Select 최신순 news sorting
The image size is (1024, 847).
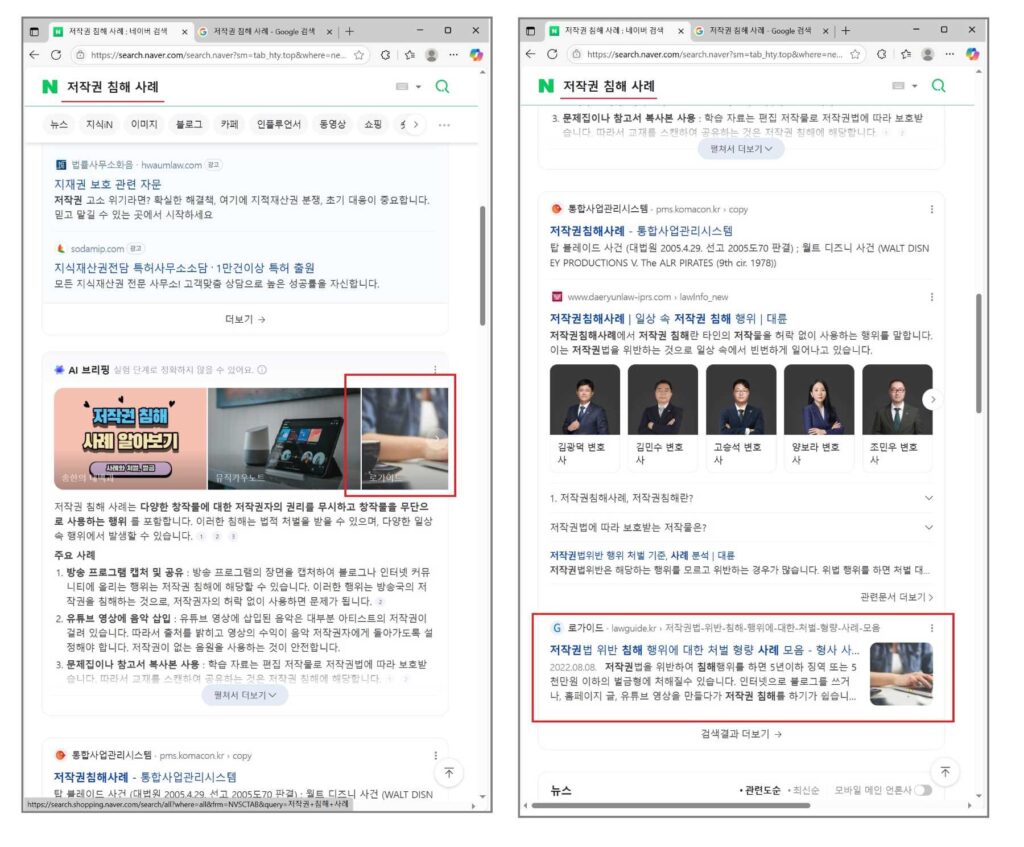coord(803,790)
